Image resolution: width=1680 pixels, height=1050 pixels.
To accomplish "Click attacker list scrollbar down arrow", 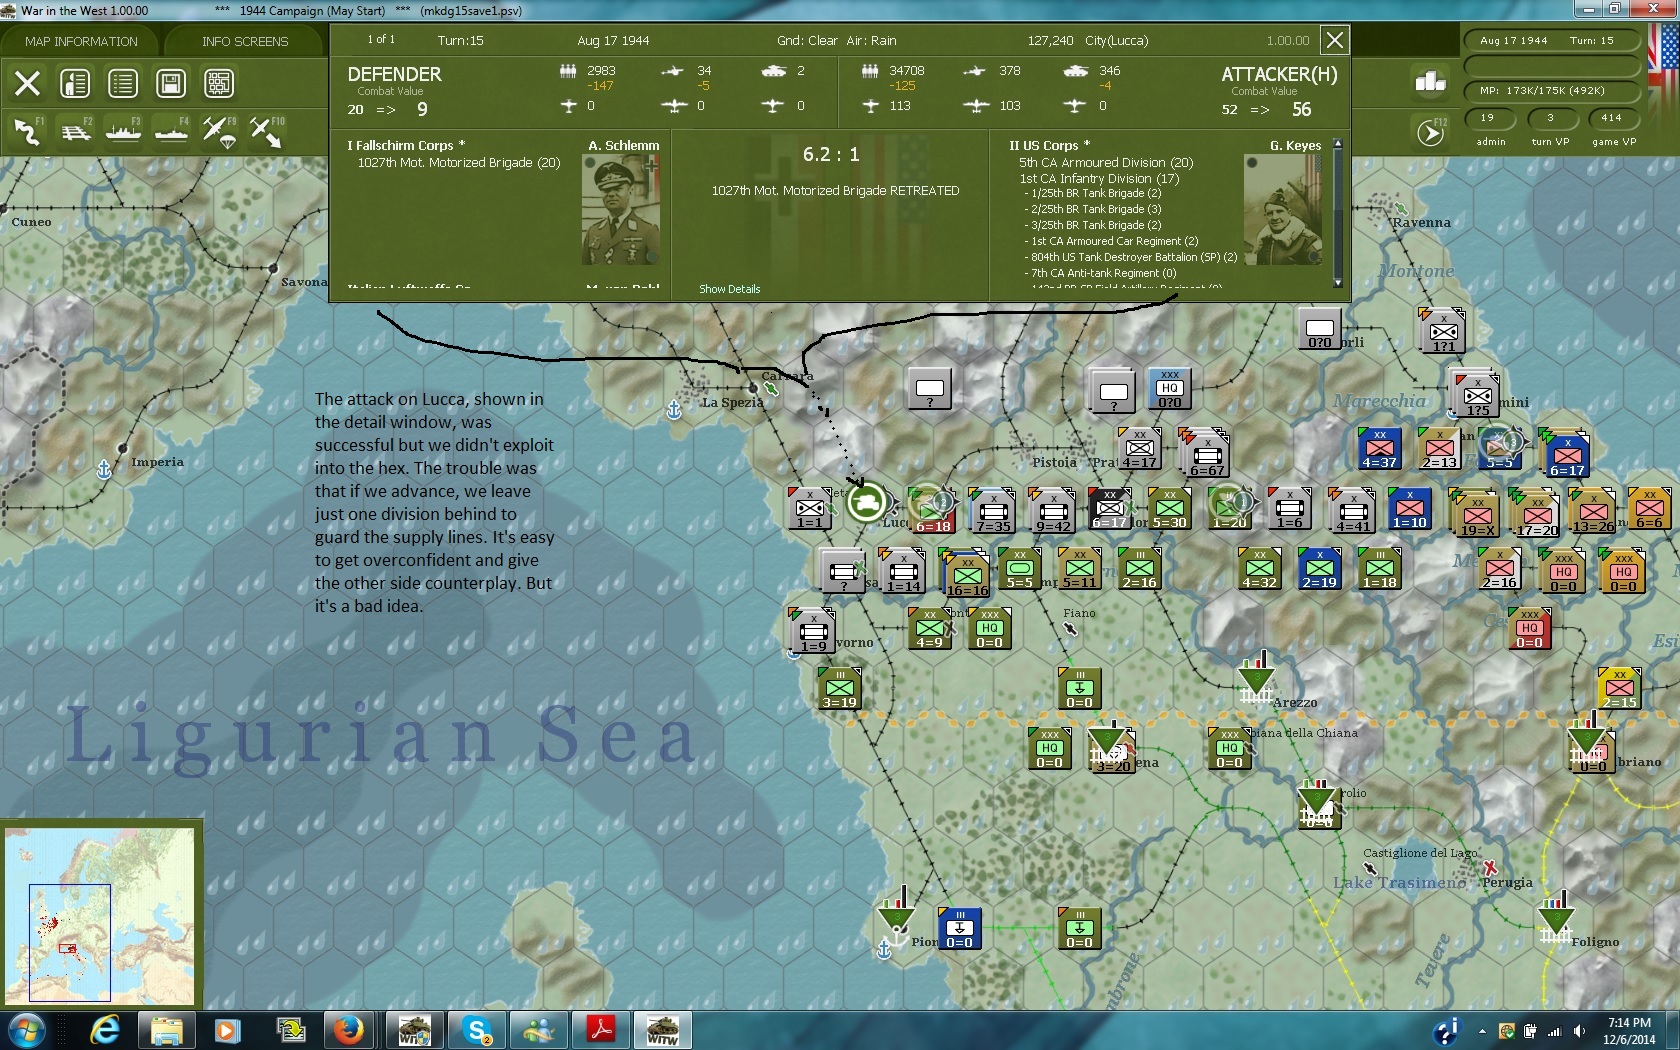I will pos(1338,283).
